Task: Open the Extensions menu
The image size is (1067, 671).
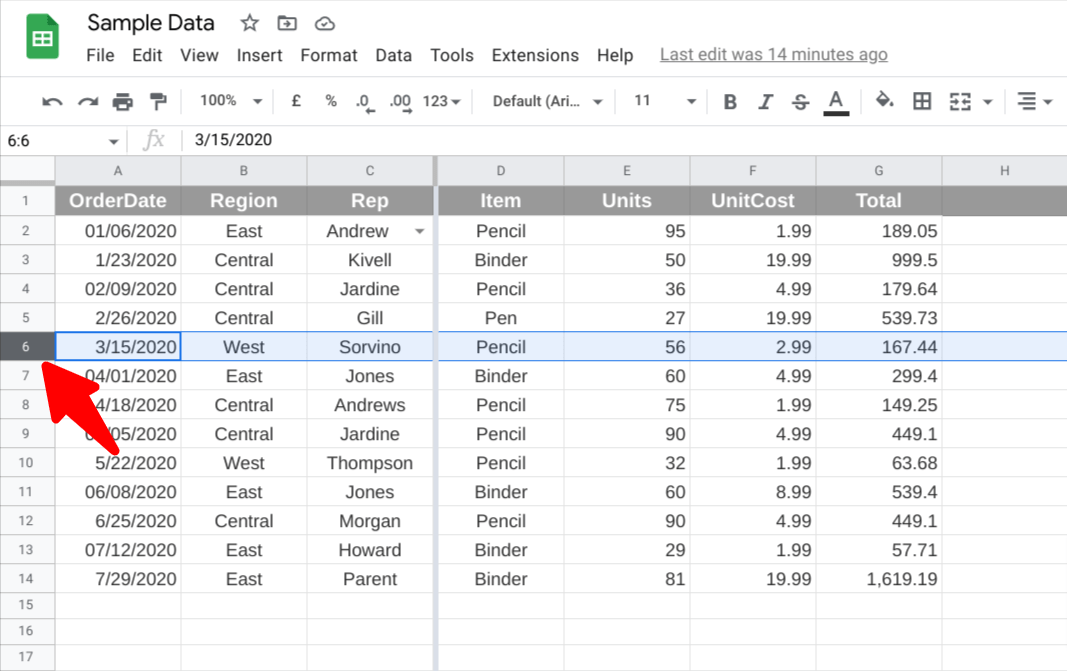Action: pyautogui.click(x=535, y=55)
